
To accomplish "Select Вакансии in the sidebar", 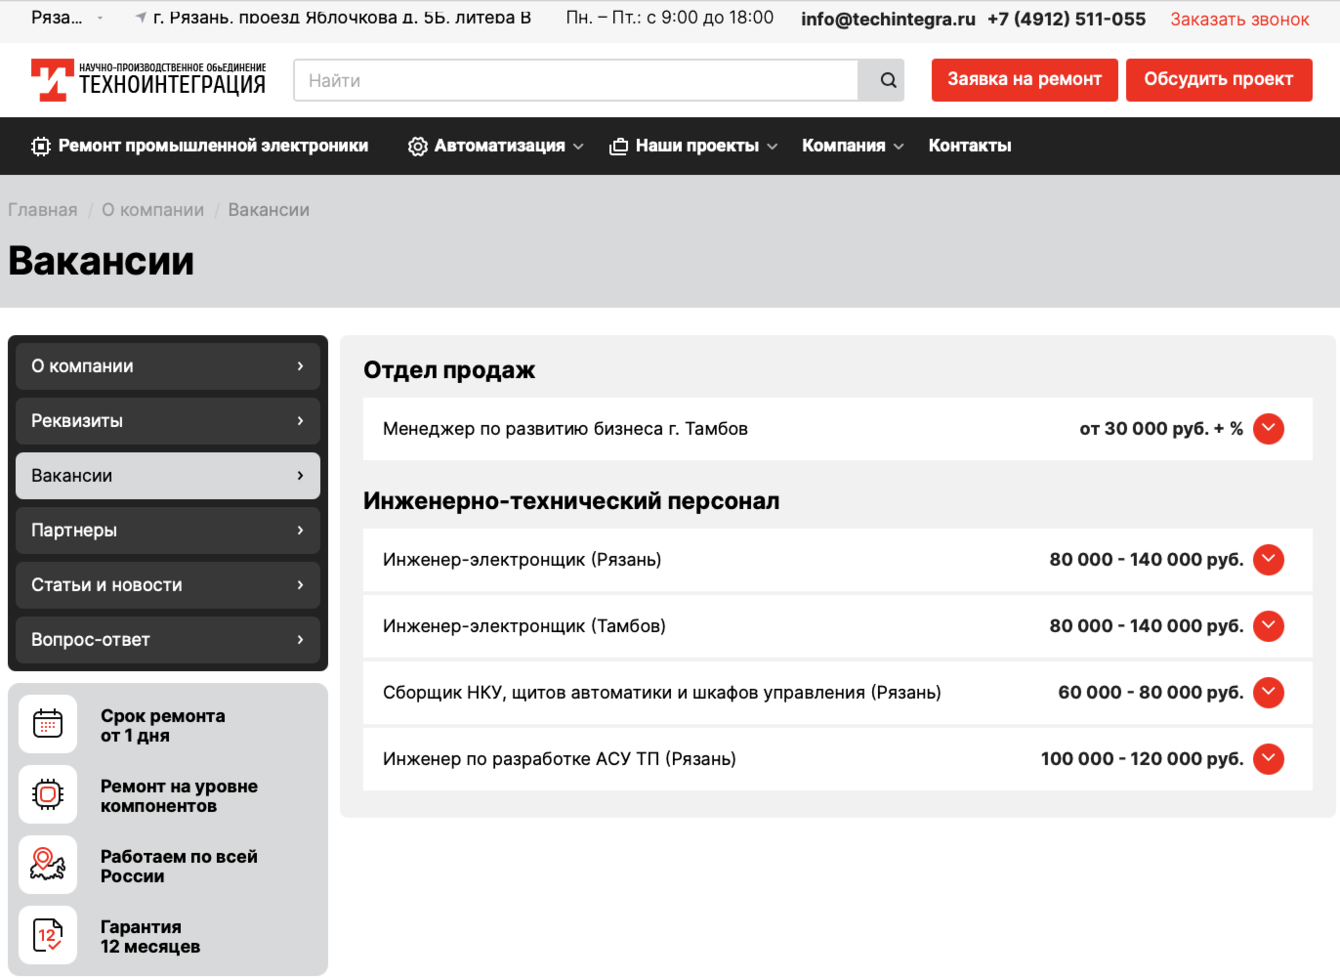I will click(168, 476).
